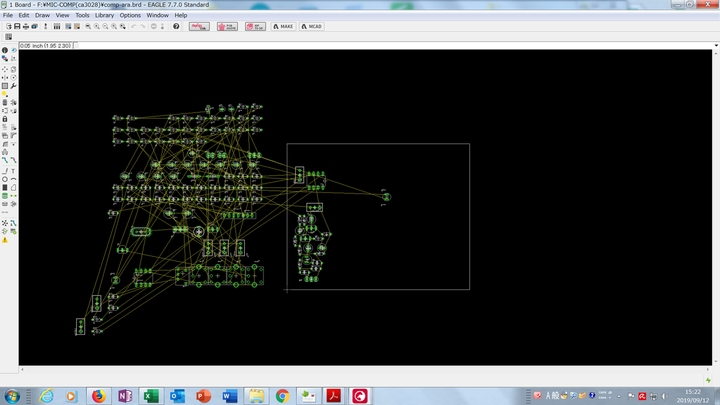
Task: Select the Show (eye) tool
Action: [x=14, y=50]
